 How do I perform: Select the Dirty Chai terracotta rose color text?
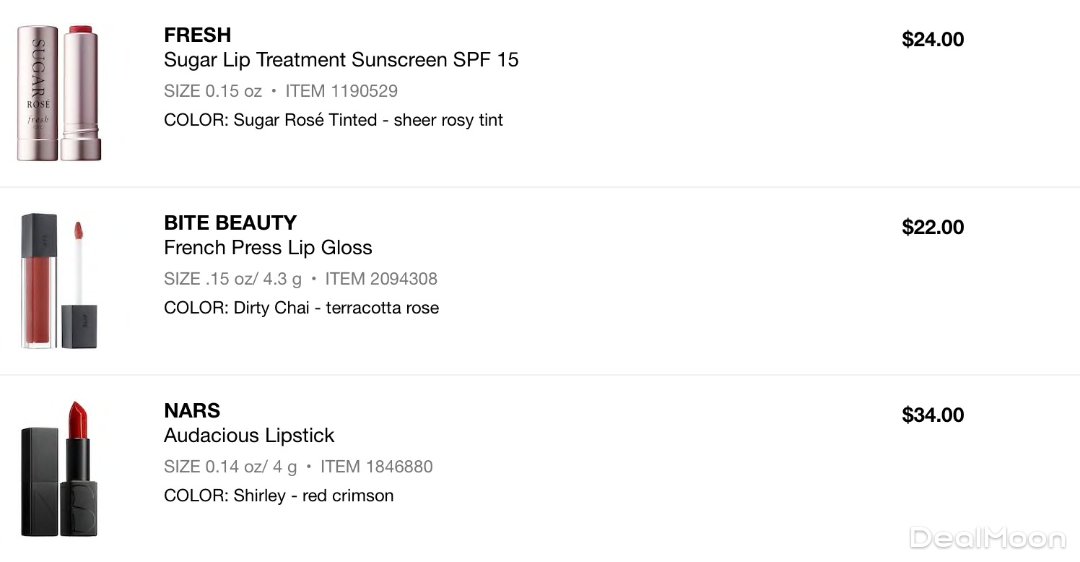[301, 308]
